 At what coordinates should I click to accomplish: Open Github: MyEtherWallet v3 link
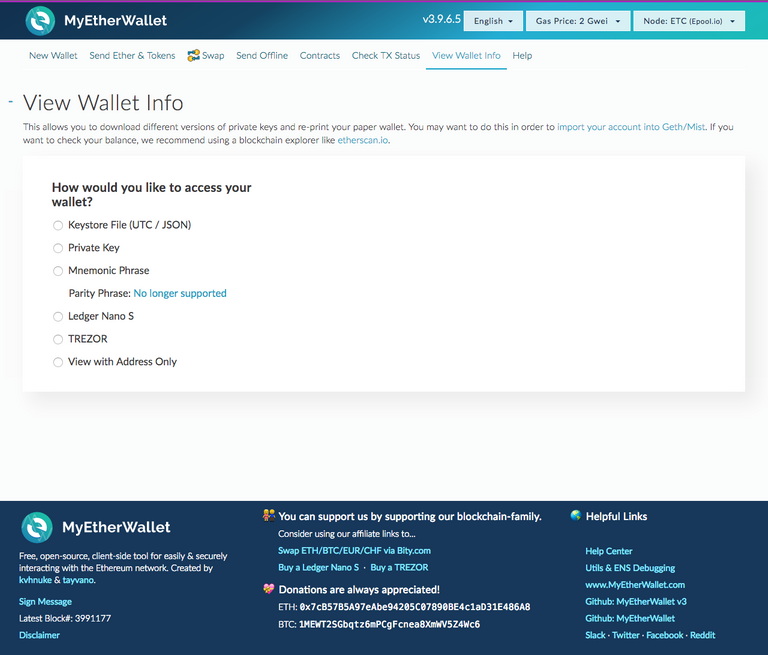pos(636,602)
